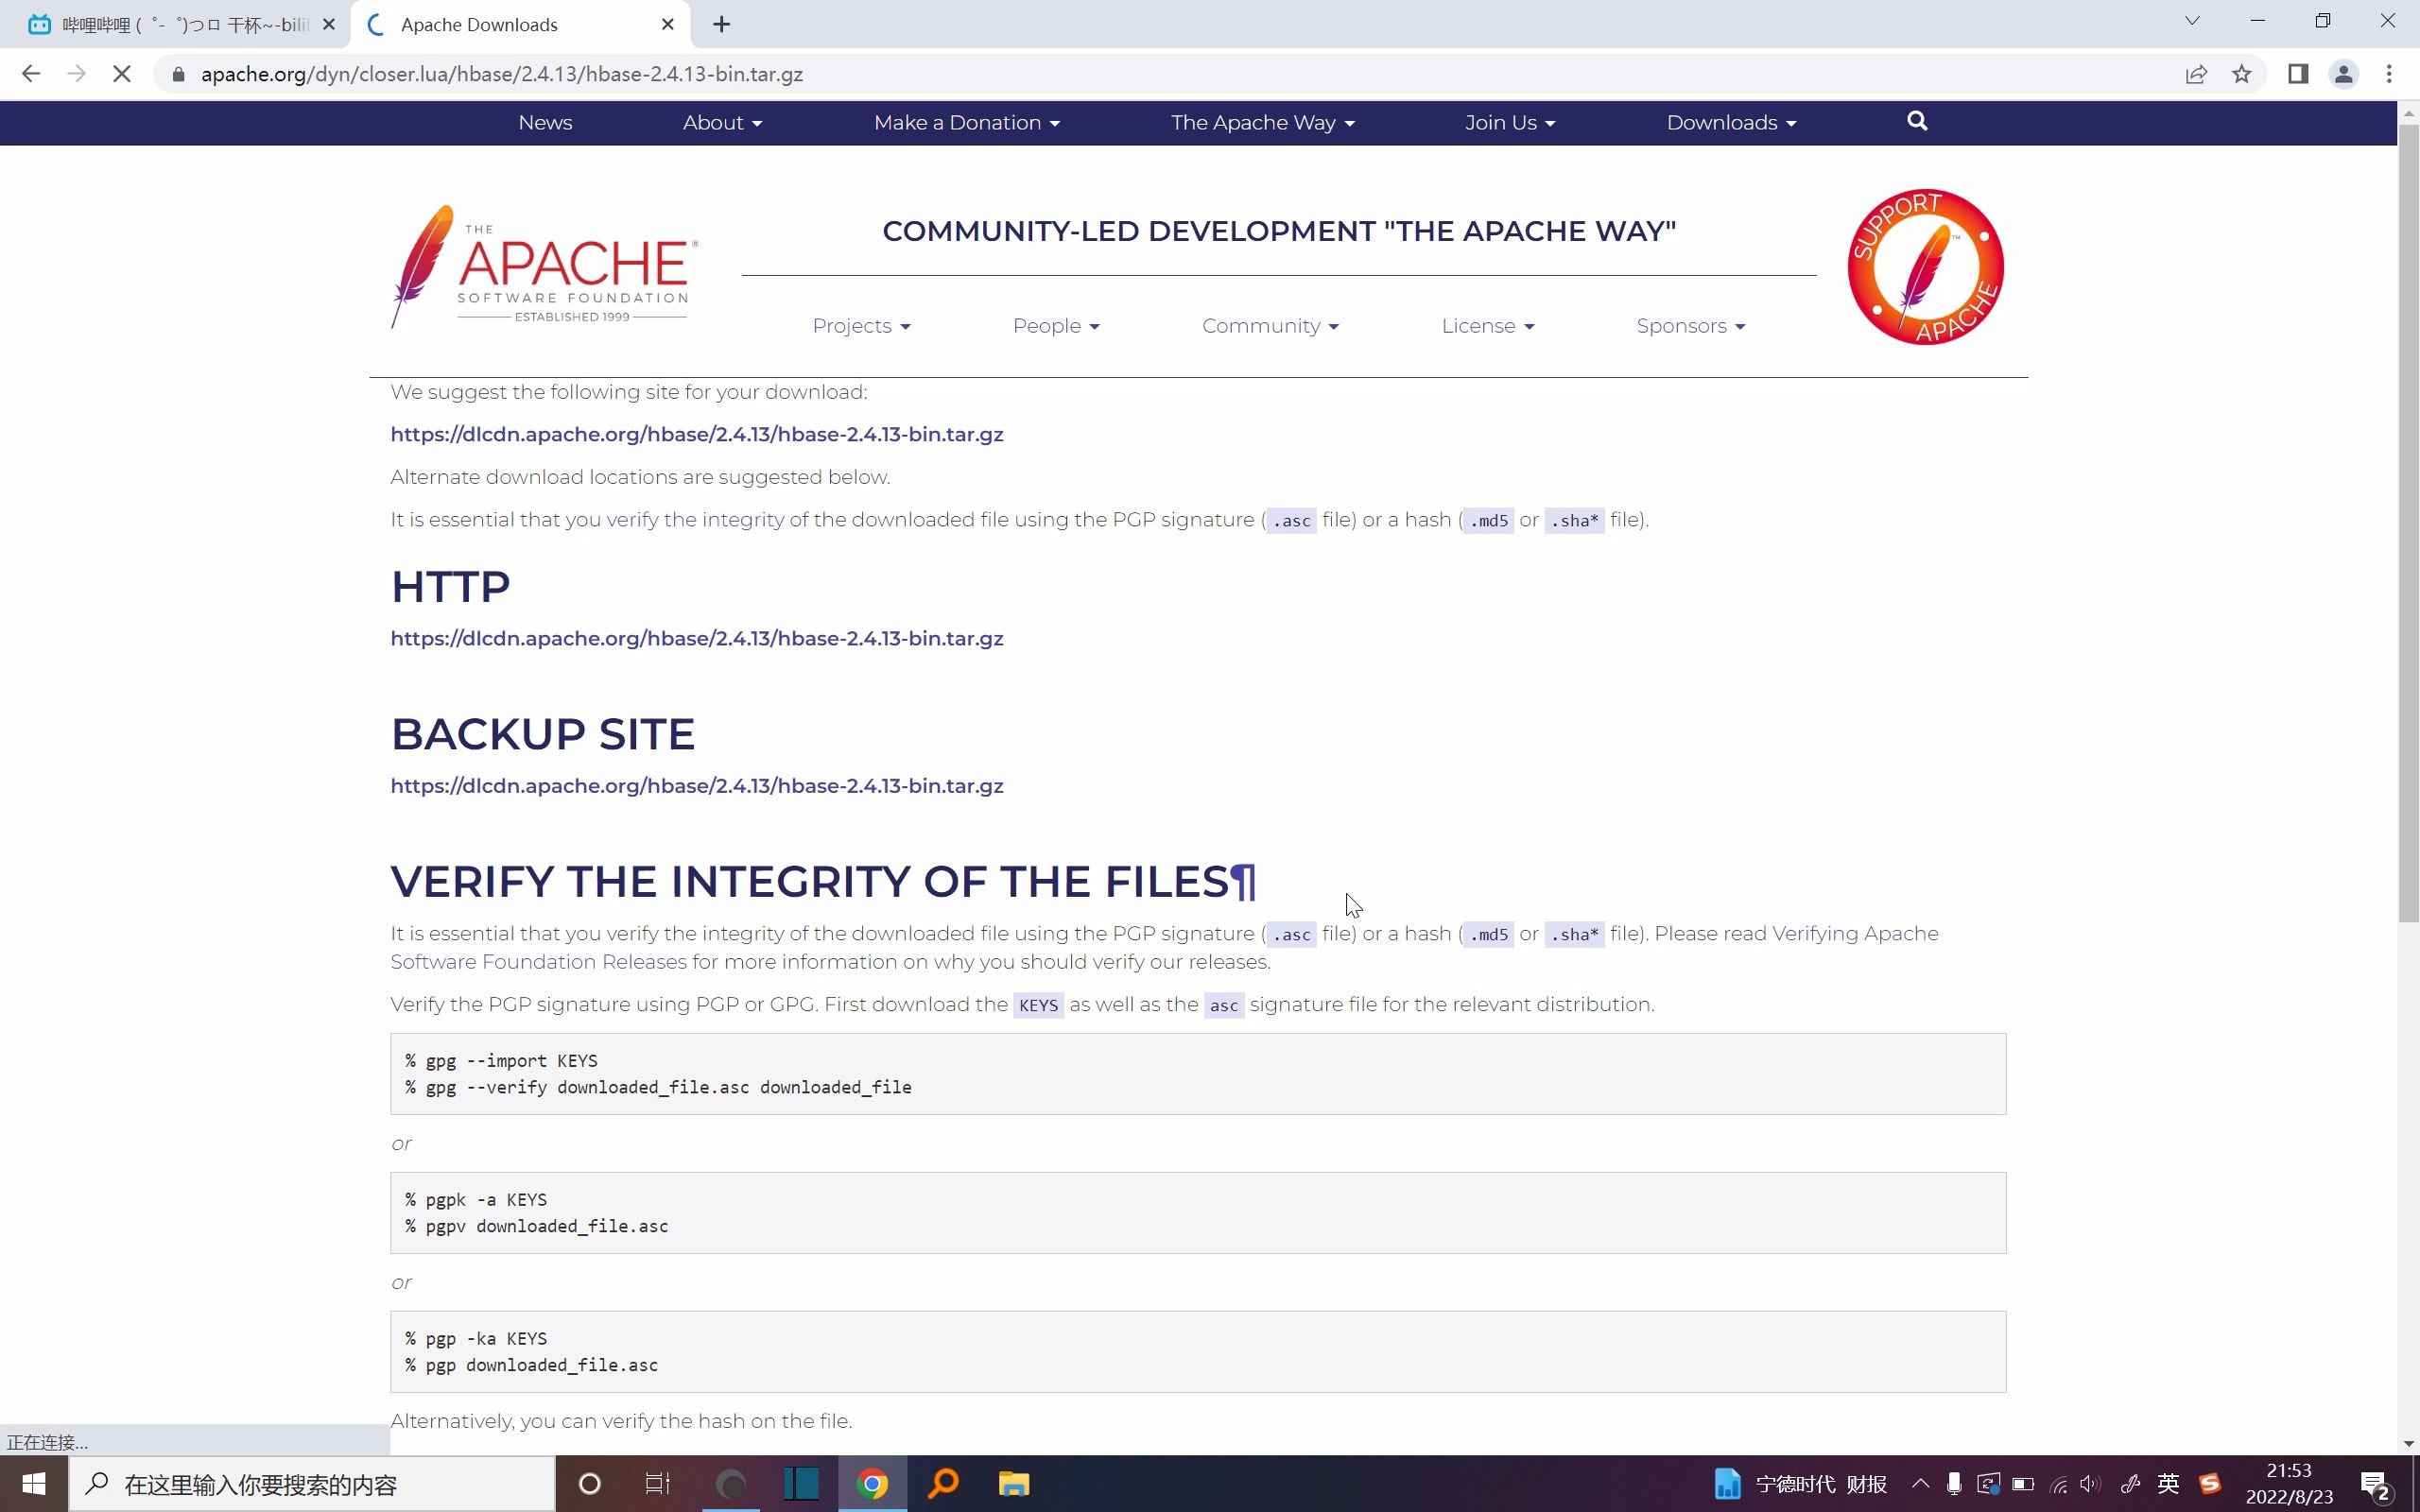2420x1512 pixels.
Task: Expand the Community dropdown
Action: point(1270,326)
